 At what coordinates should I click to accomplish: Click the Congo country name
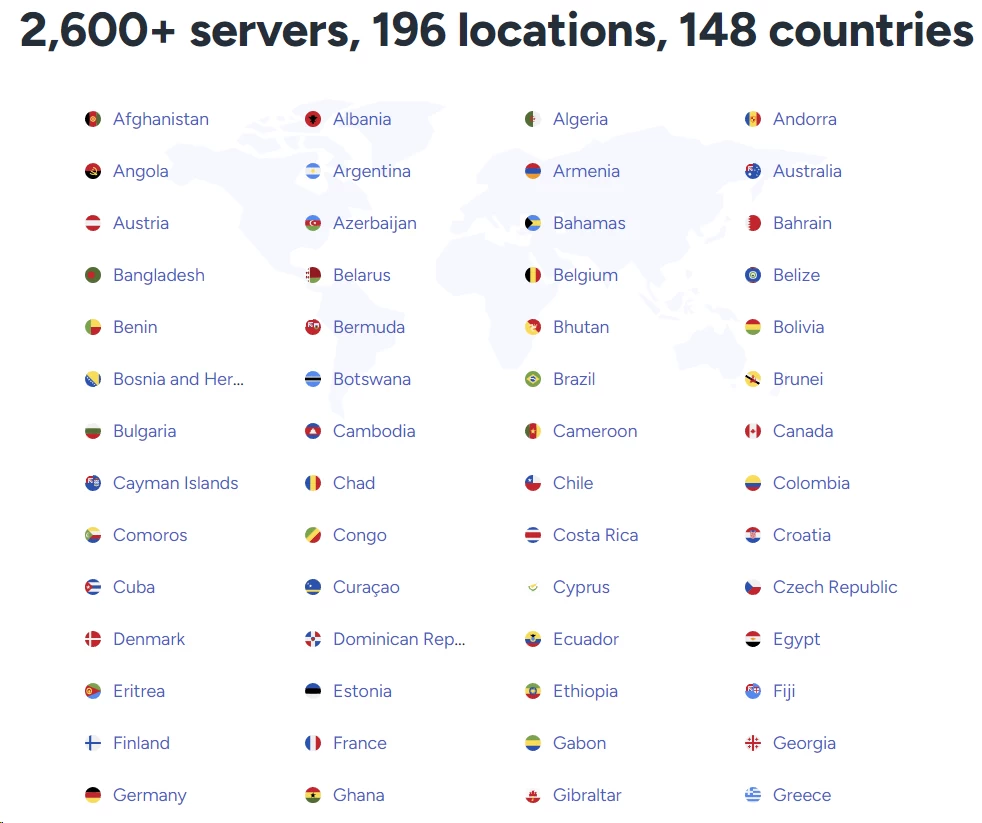(x=359, y=535)
